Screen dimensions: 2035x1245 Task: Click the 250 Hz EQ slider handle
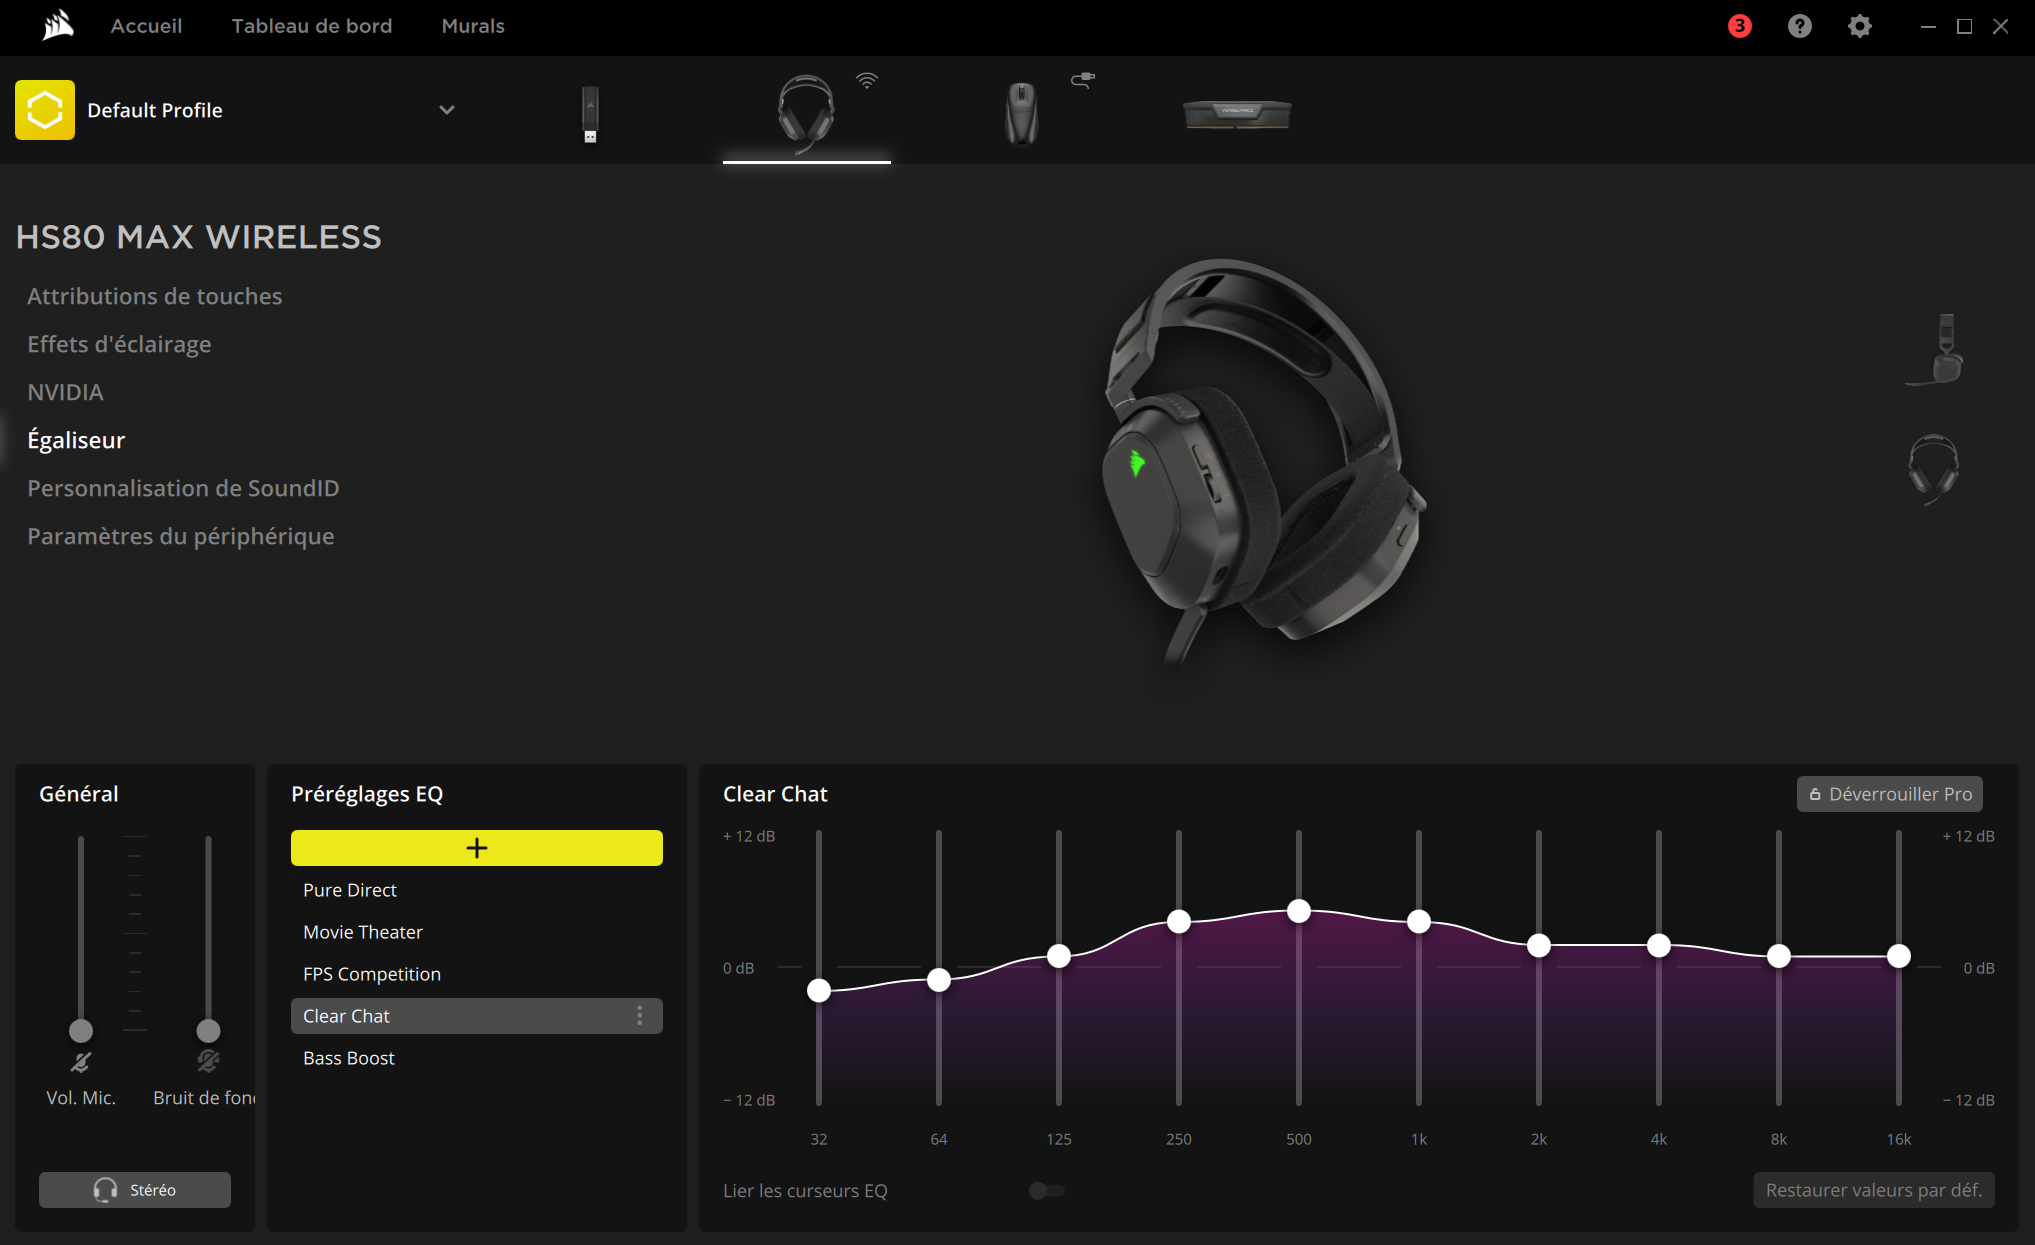coord(1179,921)
